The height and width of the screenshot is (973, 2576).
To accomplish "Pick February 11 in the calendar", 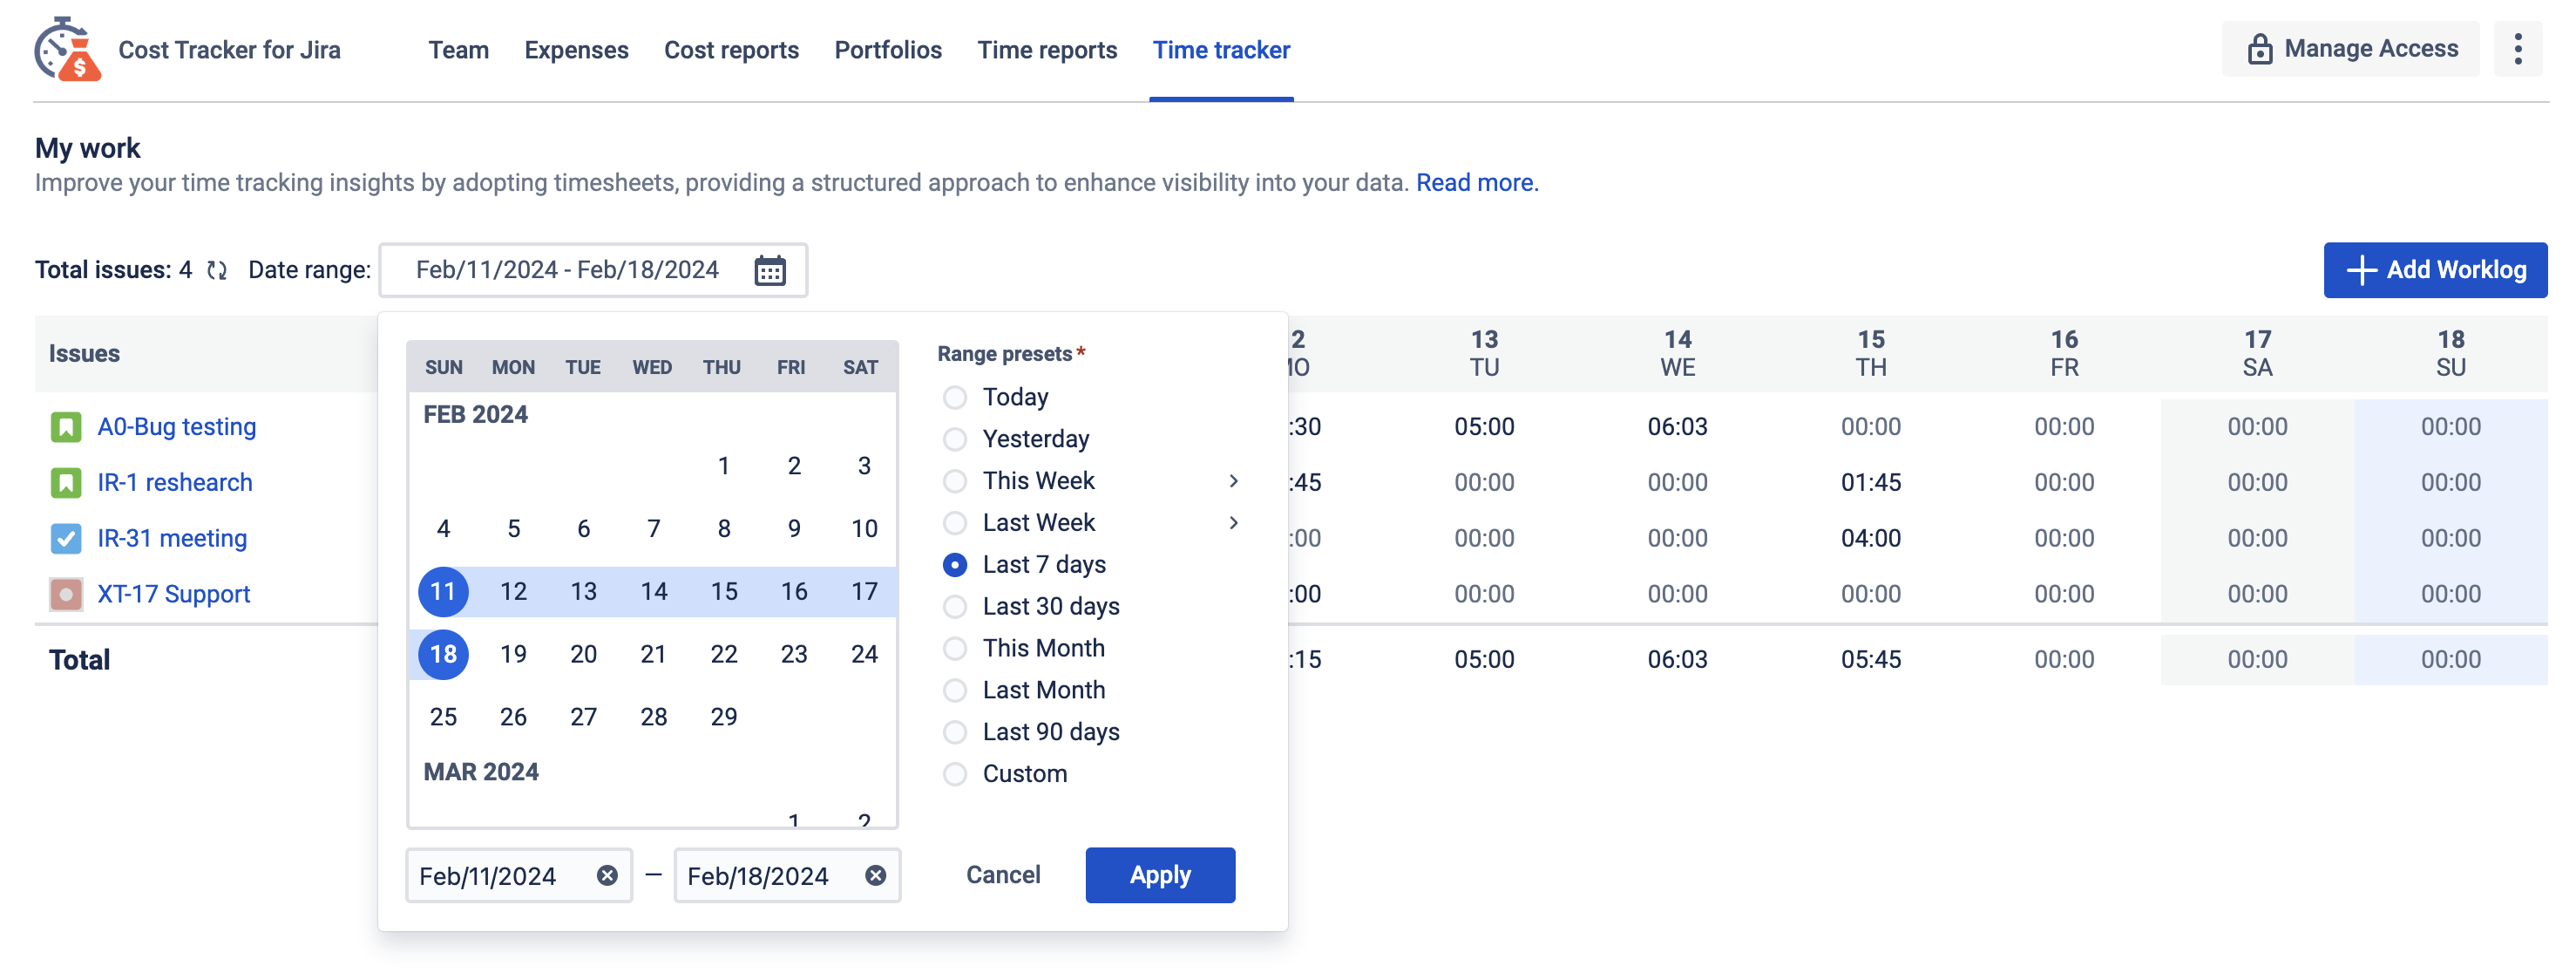I will [443, 591].
